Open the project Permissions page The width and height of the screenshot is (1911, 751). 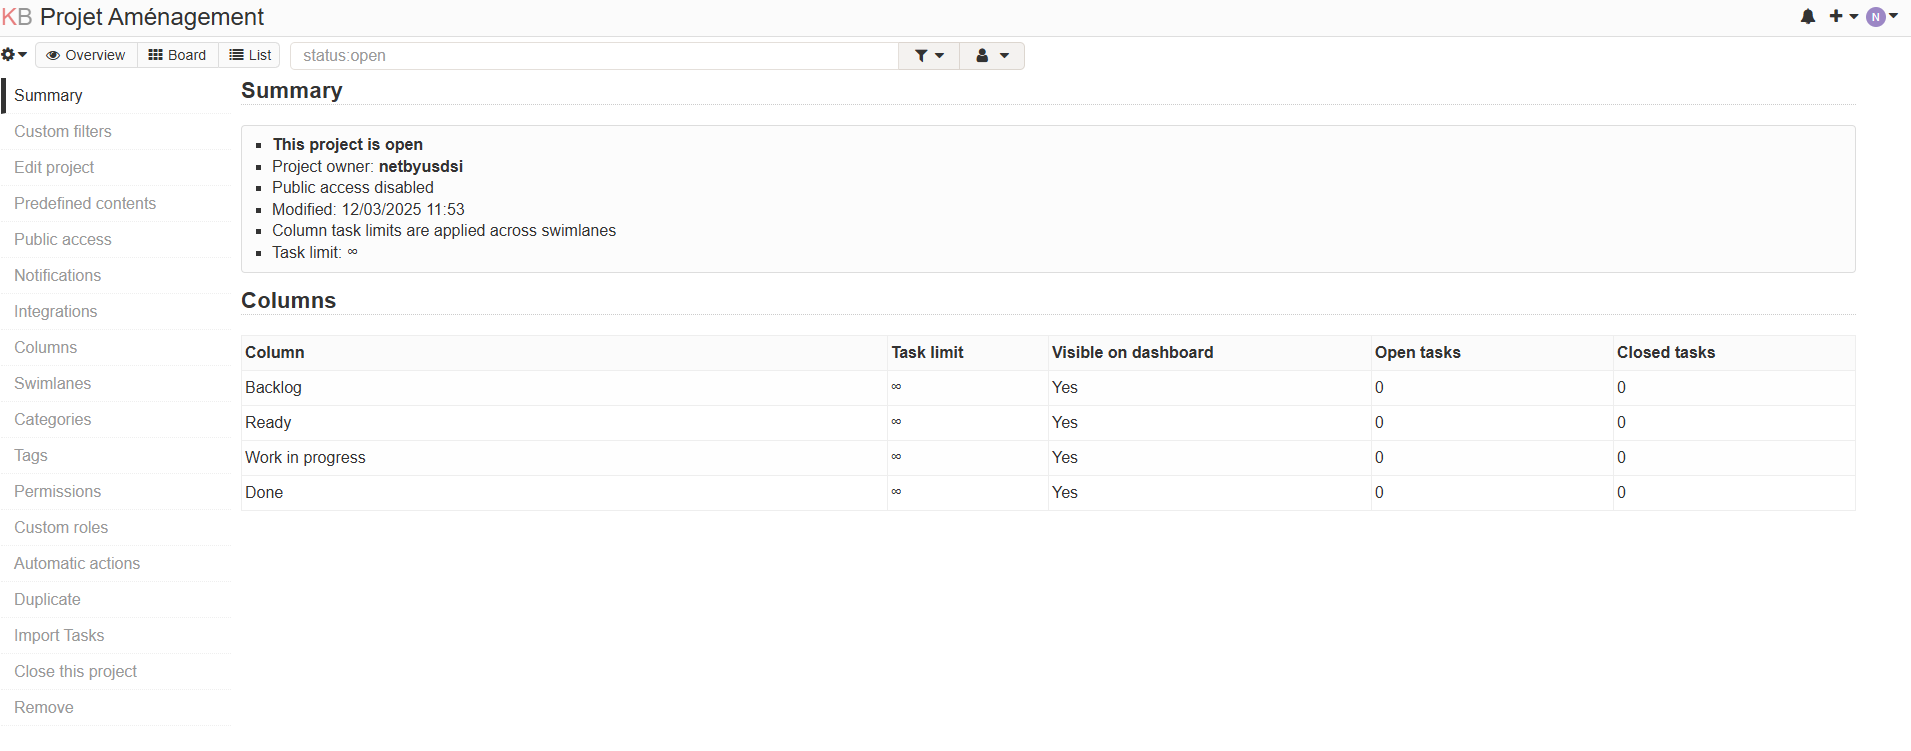(x=58, y=492)
